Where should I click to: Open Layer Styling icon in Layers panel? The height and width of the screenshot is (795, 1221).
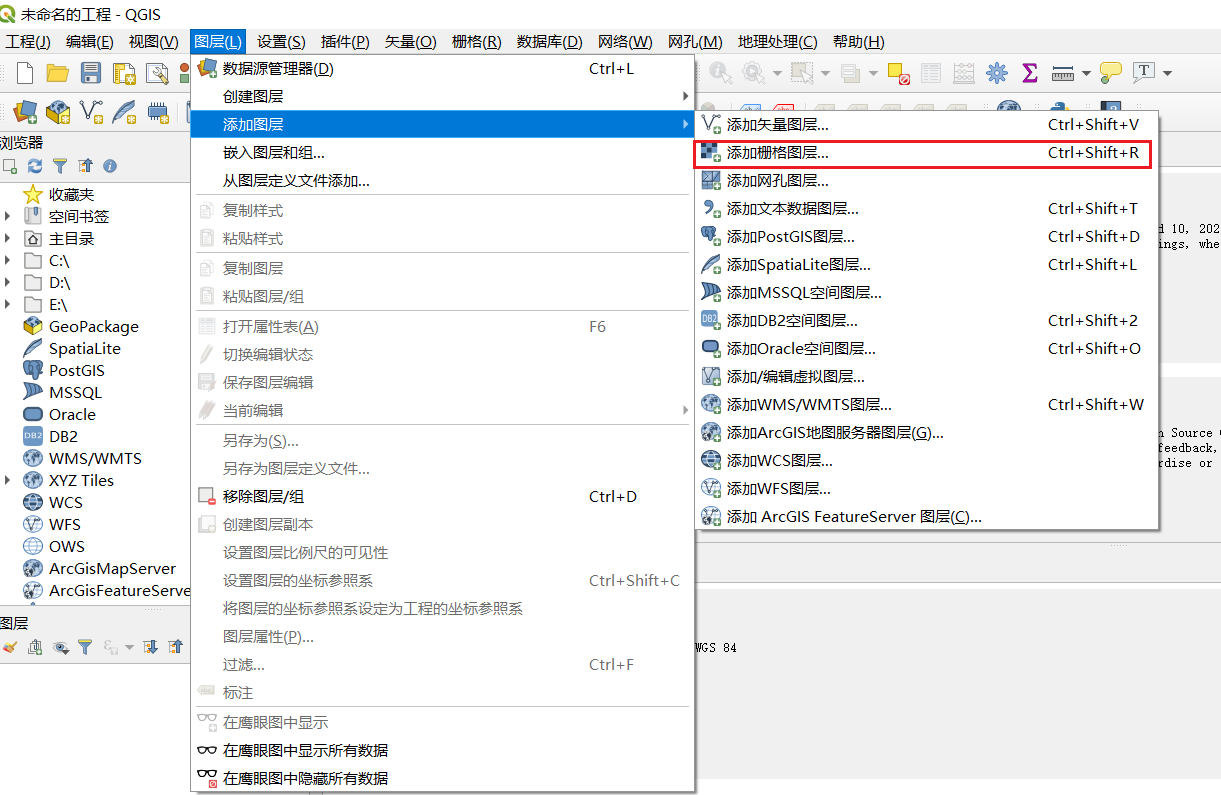pos(10,647)
